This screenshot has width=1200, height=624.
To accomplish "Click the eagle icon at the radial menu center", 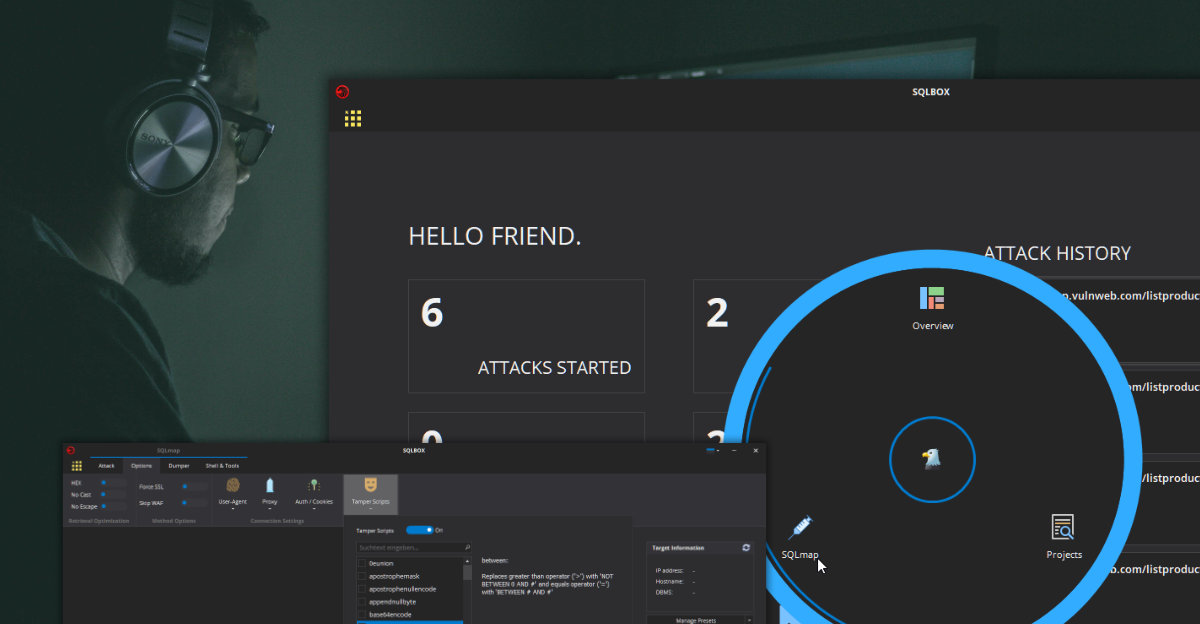I will (x=932, y=460).
